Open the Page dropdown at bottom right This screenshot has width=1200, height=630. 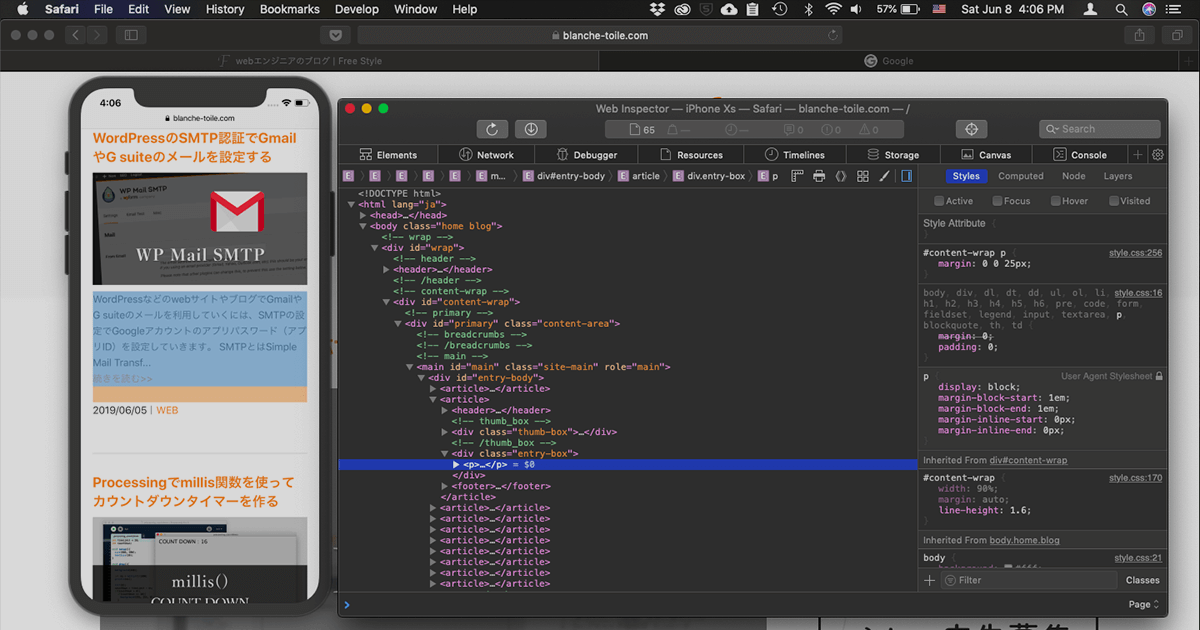(1141, 604)
